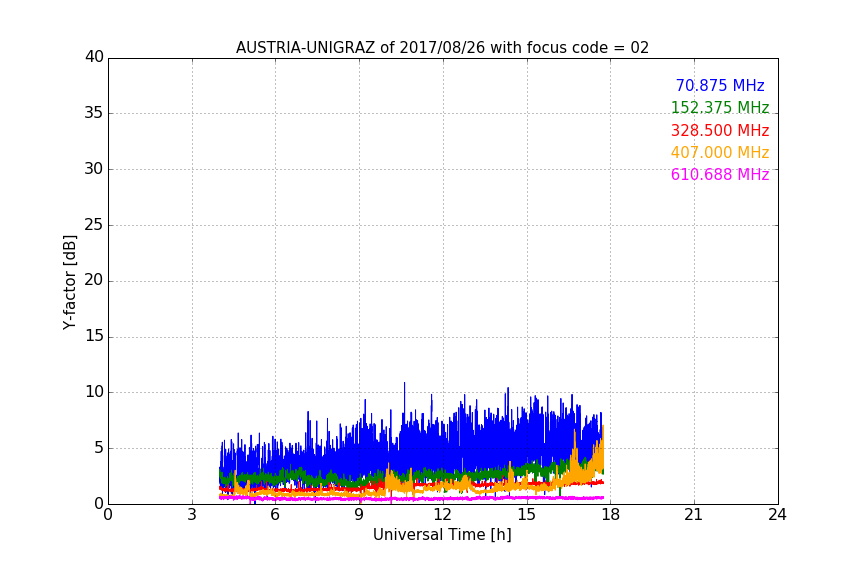Click the x-axis tick label 24
864x576 pixels.
click(777, 515)
